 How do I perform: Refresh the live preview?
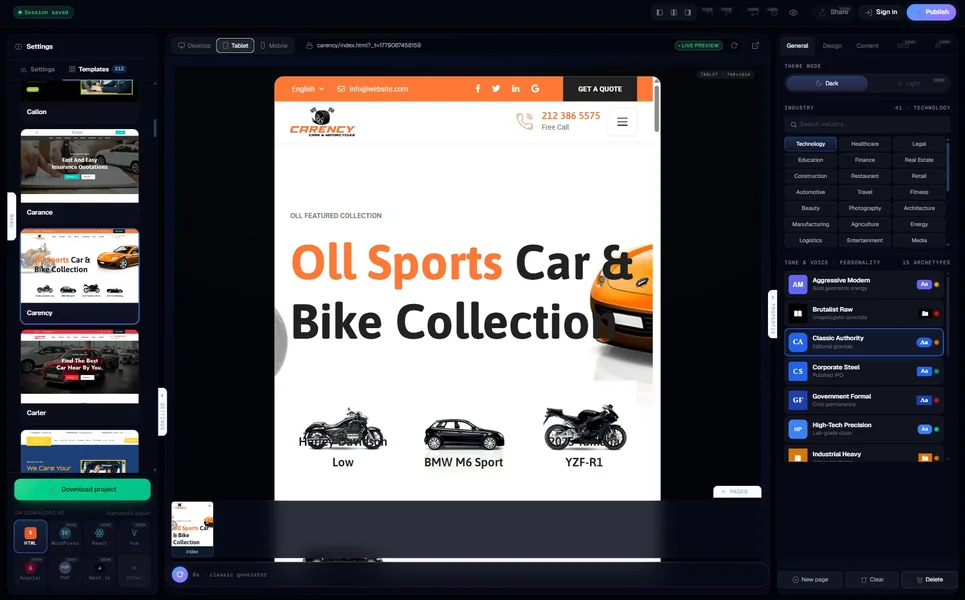[x=734, y=46]
